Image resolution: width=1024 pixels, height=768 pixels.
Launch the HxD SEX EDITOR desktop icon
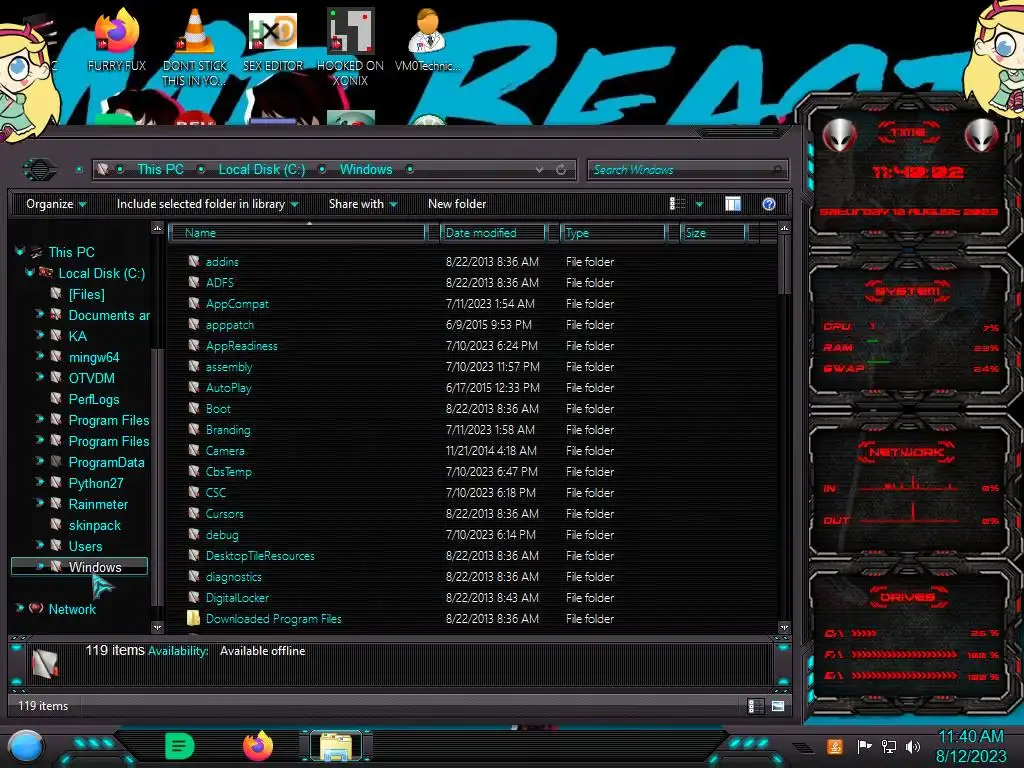click(273, 39)
